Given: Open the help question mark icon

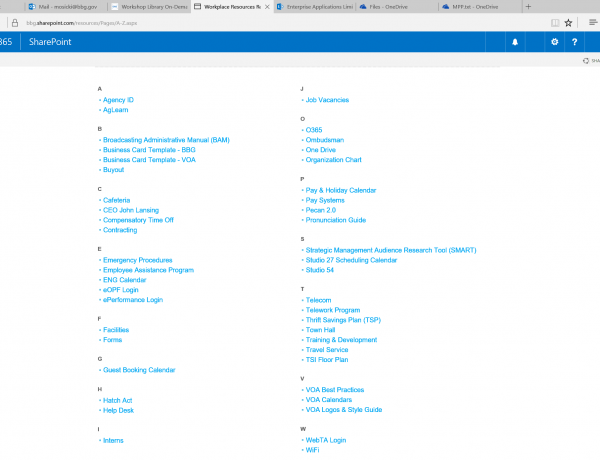Looking at the screenshot, I should coord(574,42).
